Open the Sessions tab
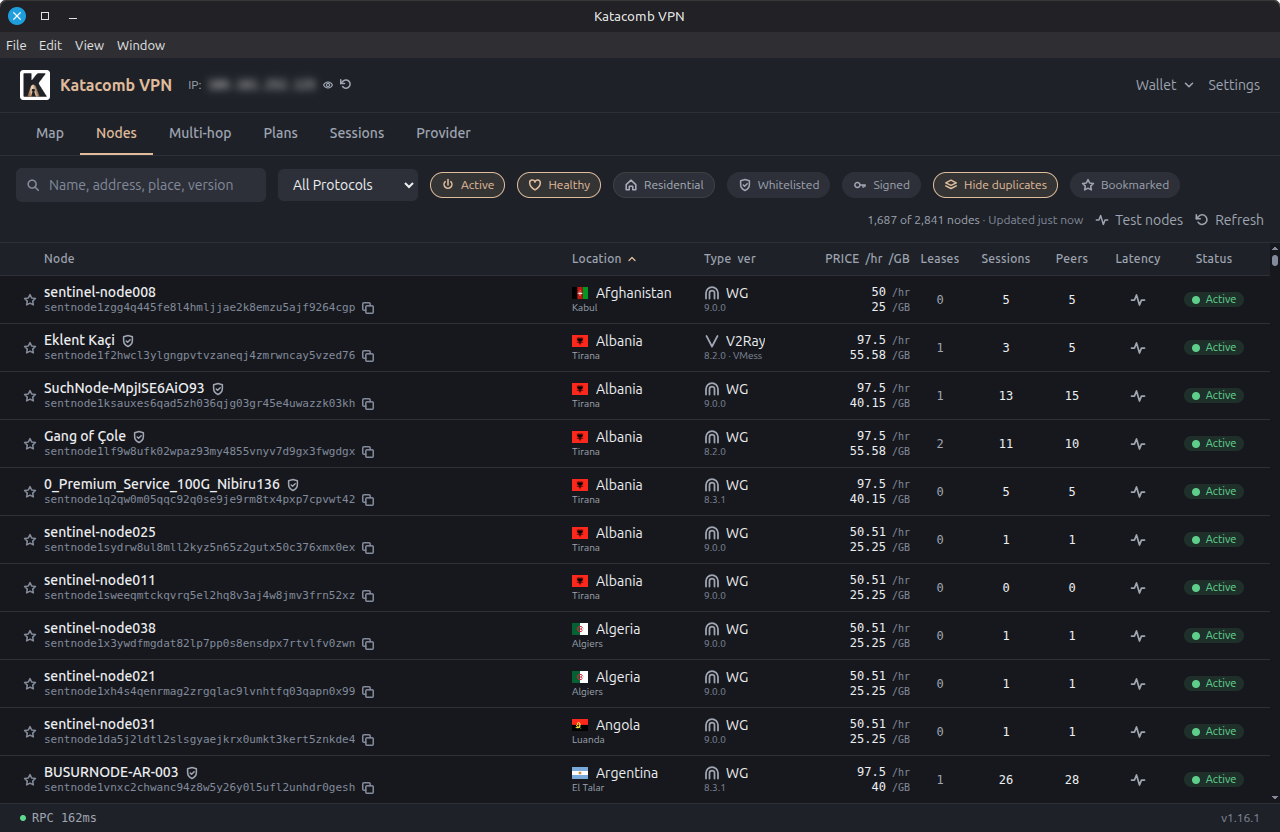 [x=357, y=133]
